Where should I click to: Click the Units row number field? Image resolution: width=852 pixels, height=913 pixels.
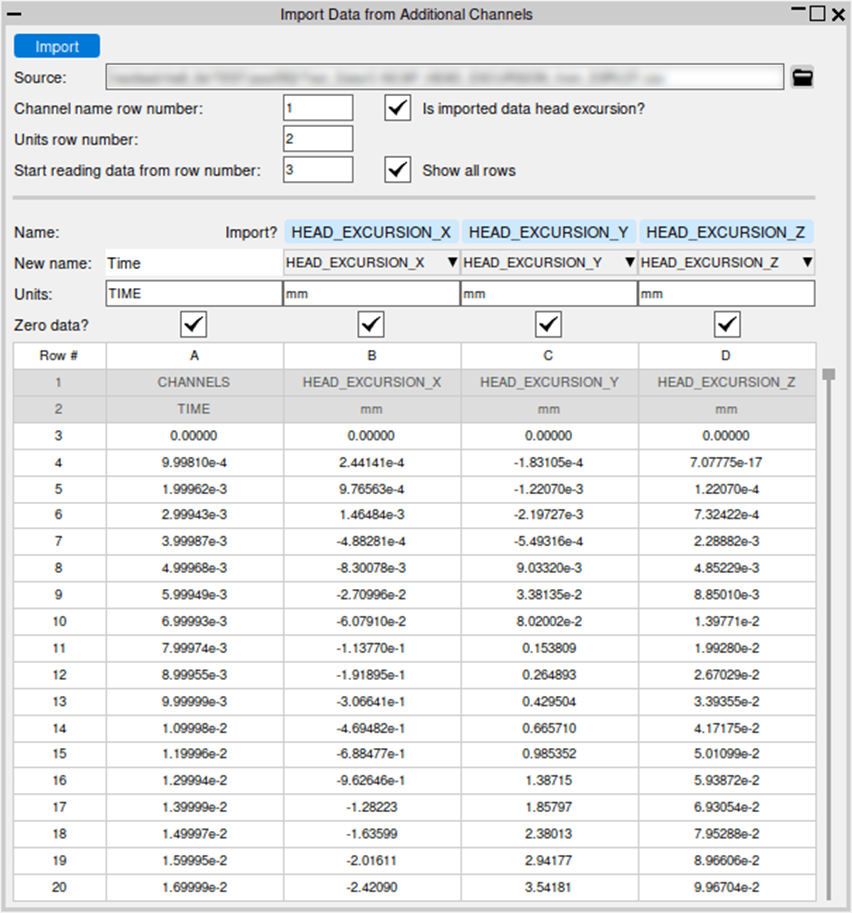pos(318,139)
